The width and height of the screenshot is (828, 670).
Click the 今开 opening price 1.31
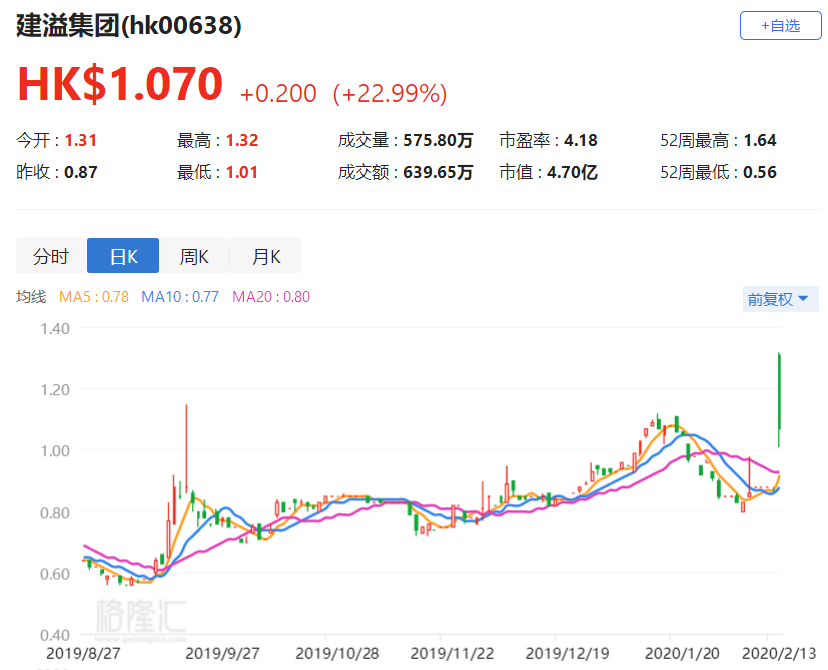point(81,140)
